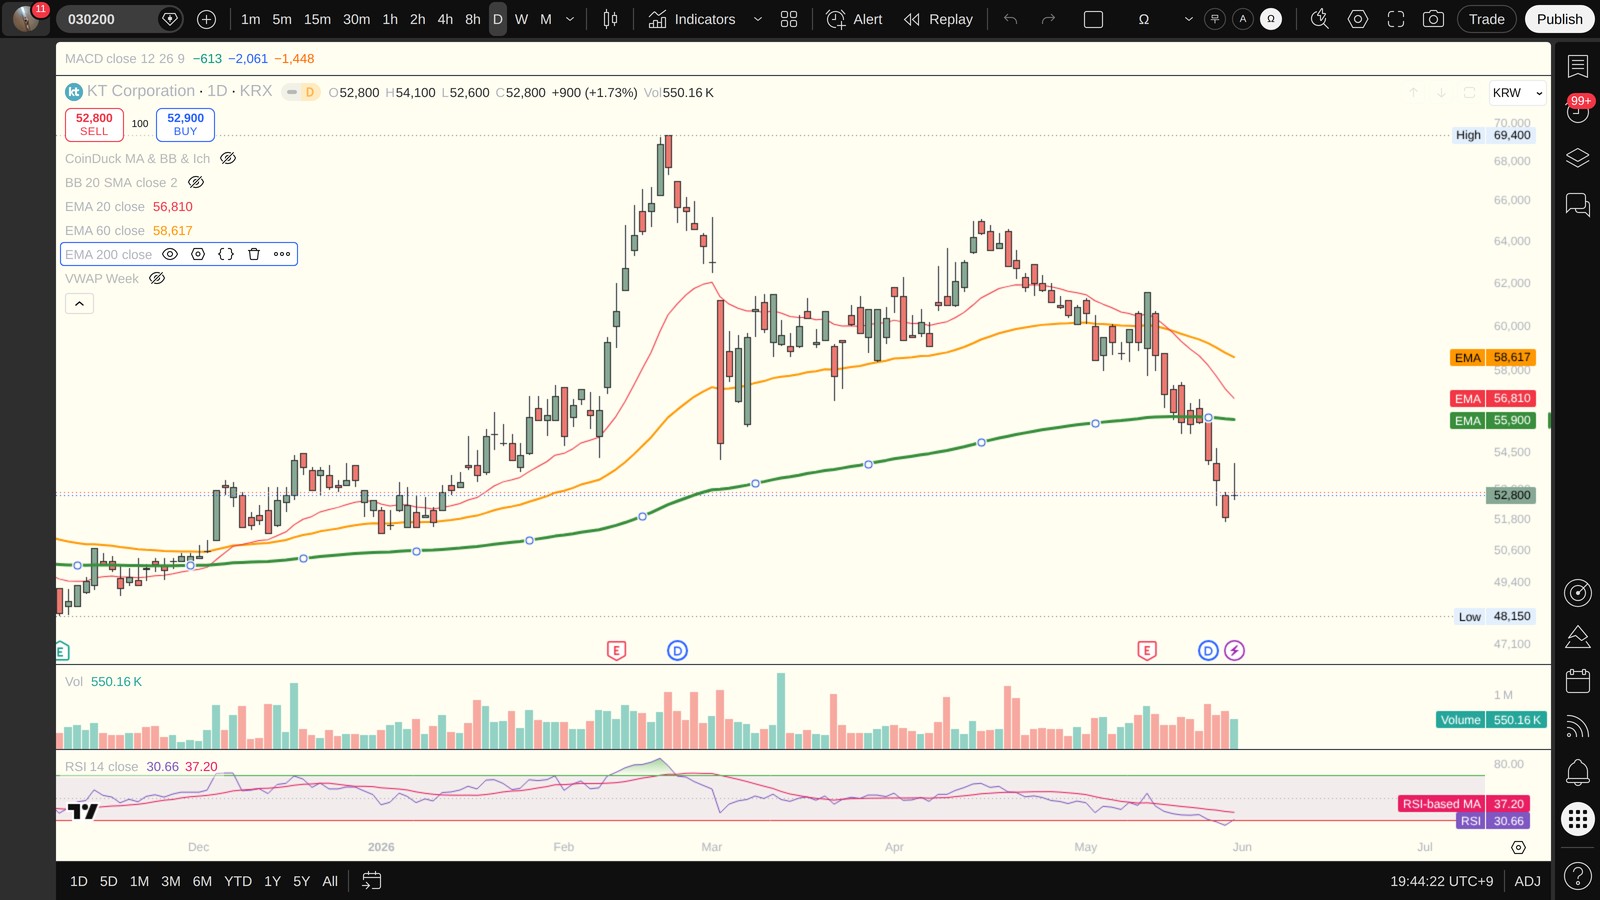Click the 52,800 SELL button
Screen dimensions: 1600x900
click(x=94, y=124)
